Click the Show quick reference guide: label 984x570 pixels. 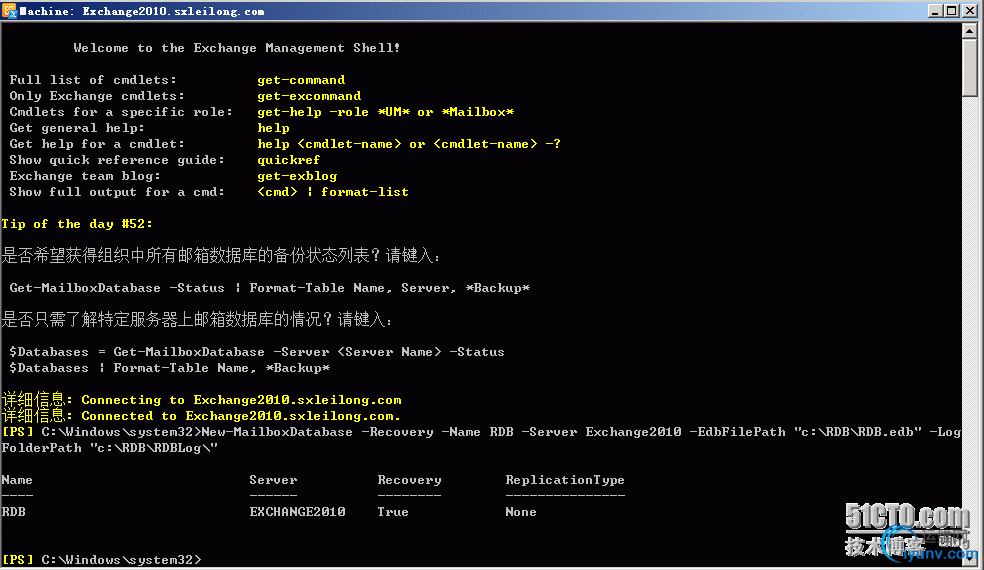click(x=117, y=160)
